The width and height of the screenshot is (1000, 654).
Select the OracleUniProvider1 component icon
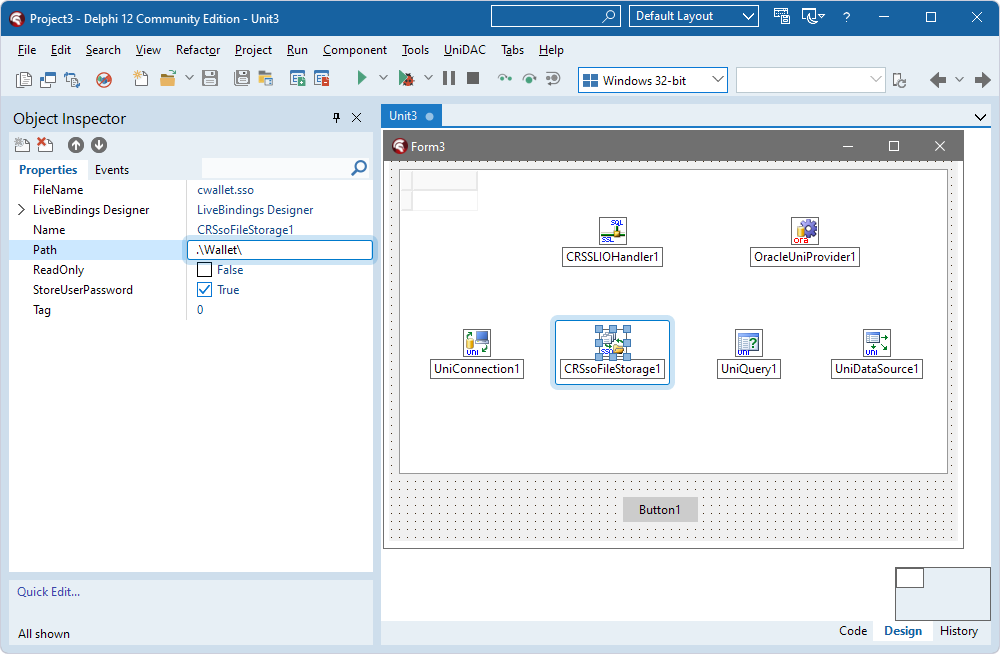pyautogui.click(x=805, y=230)
